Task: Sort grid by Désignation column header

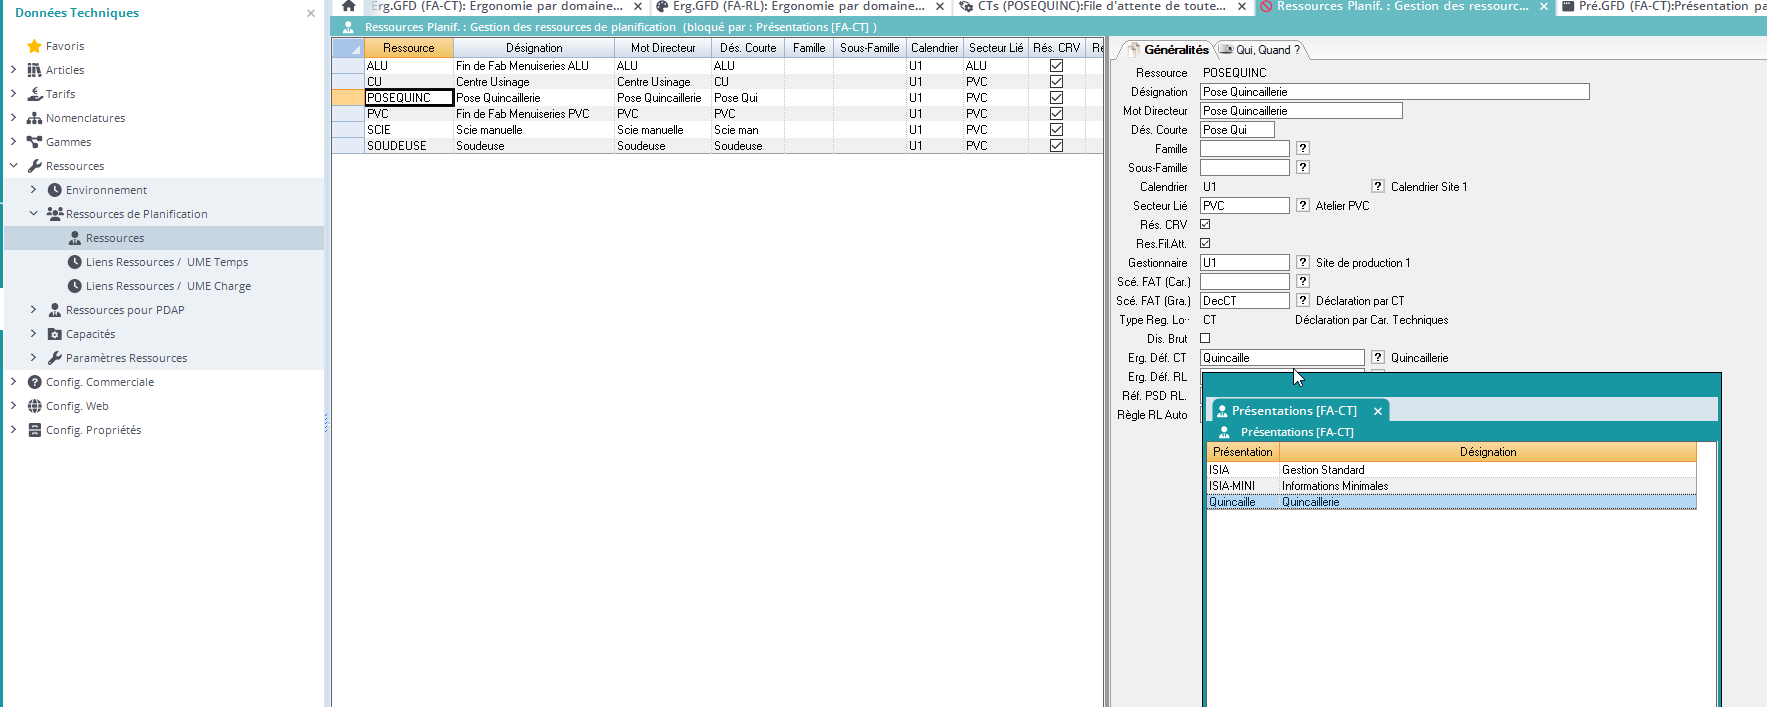Action: [533, 48]
